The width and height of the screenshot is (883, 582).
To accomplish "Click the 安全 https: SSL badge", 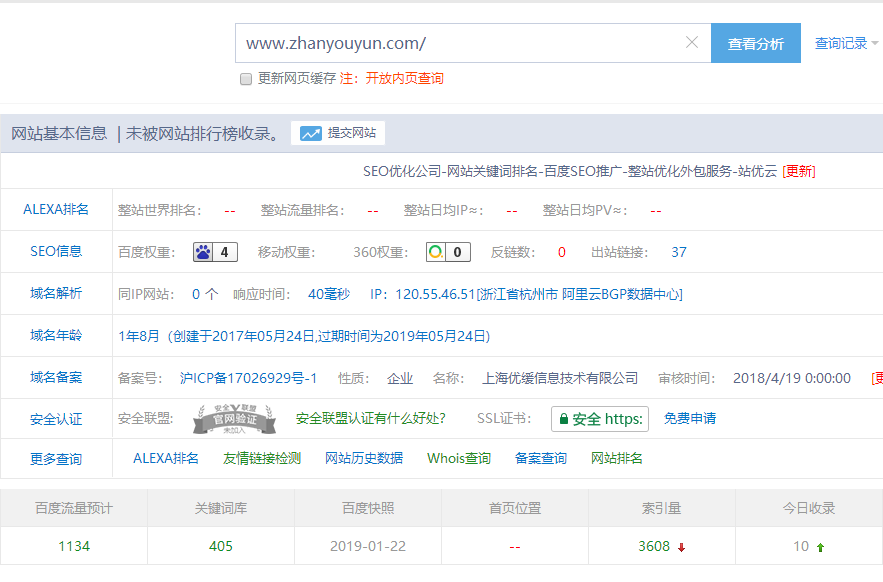I will click(x=600, y=419).
